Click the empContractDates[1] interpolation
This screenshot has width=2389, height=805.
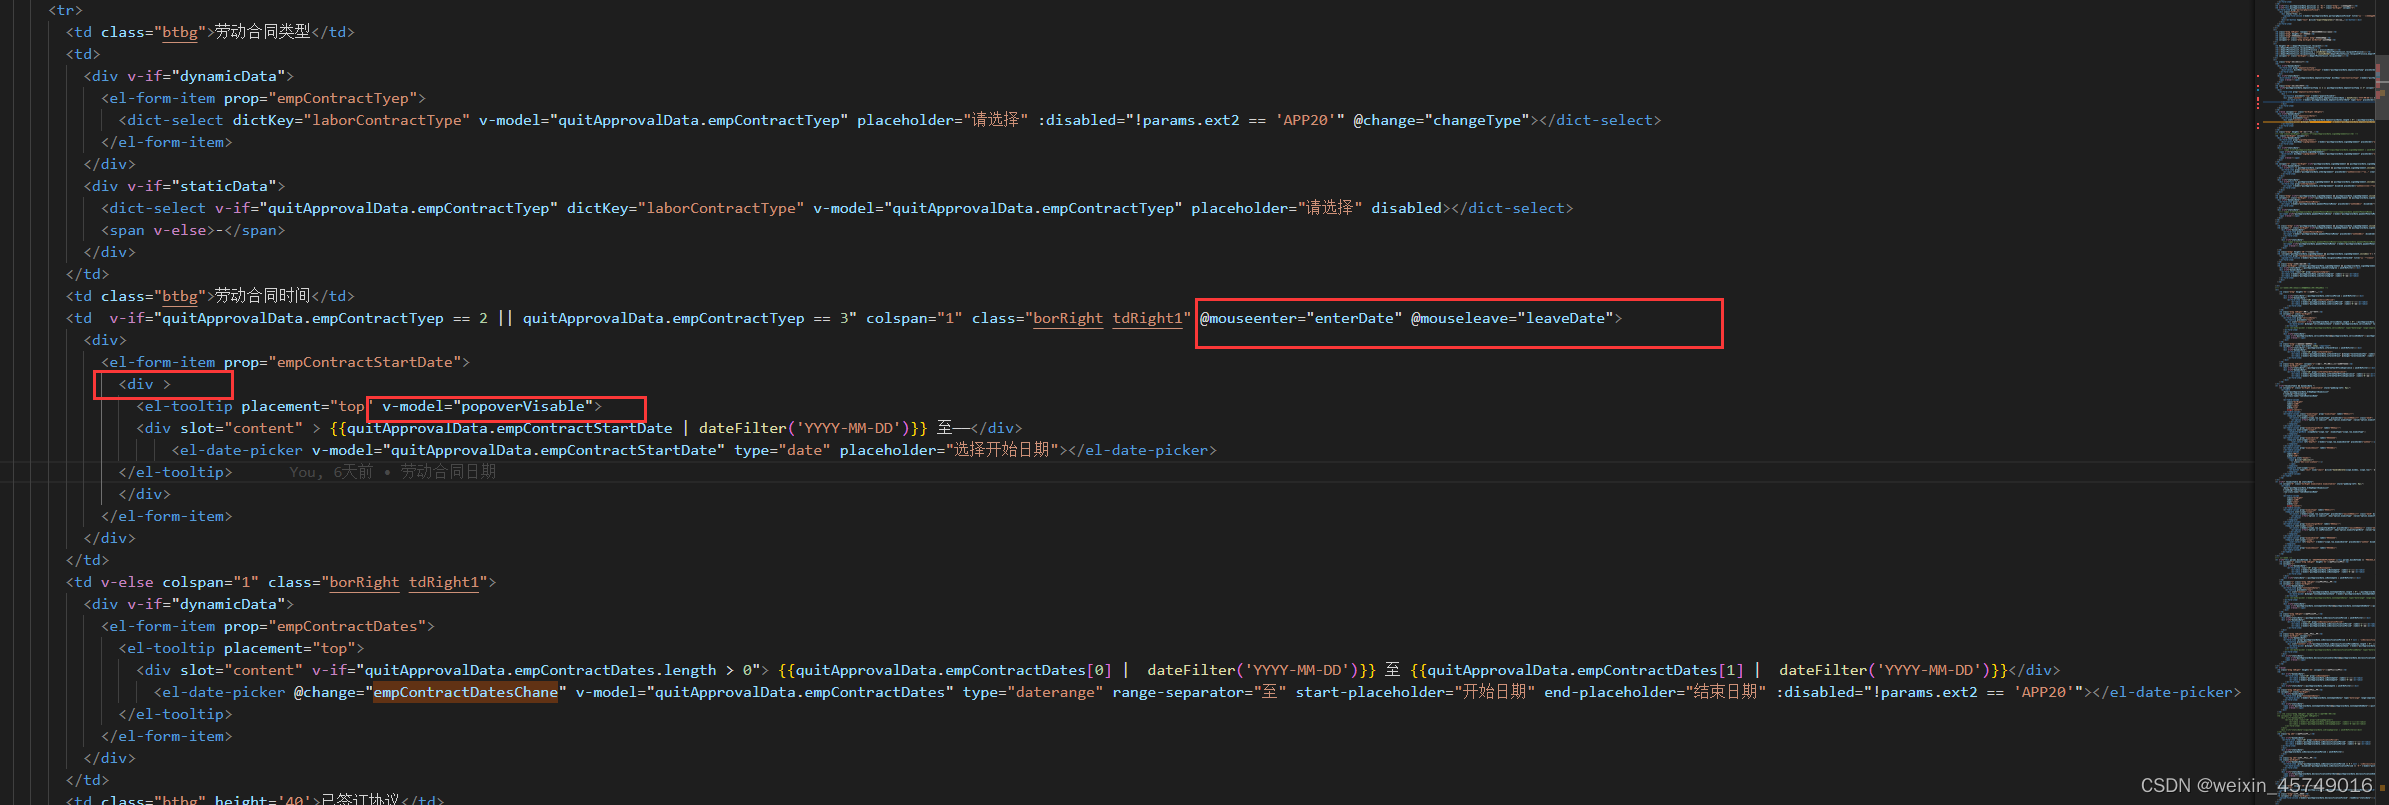pyautogui.click(x=1709, y=670)
